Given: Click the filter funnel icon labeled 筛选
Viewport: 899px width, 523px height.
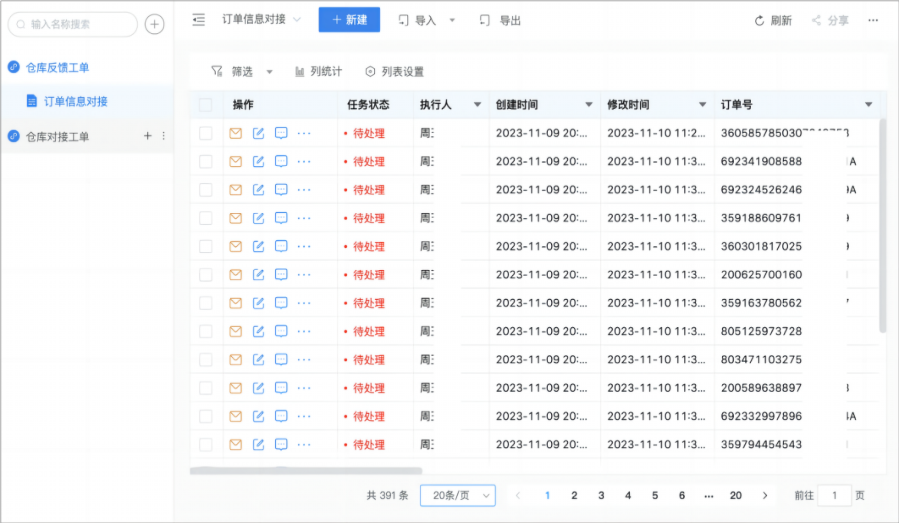Looking at the screenshot, I should click(x=217, y=71).
